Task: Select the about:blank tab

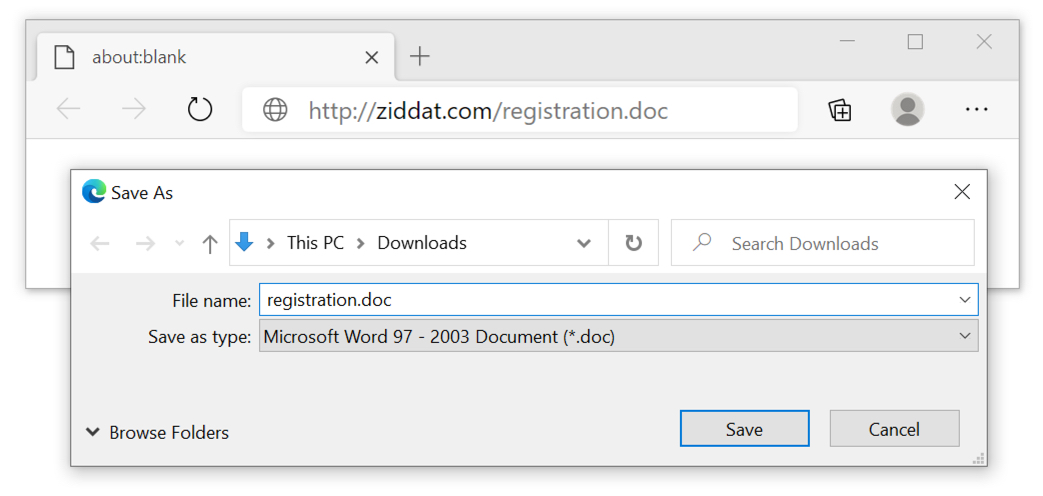Action: point(216,57)
